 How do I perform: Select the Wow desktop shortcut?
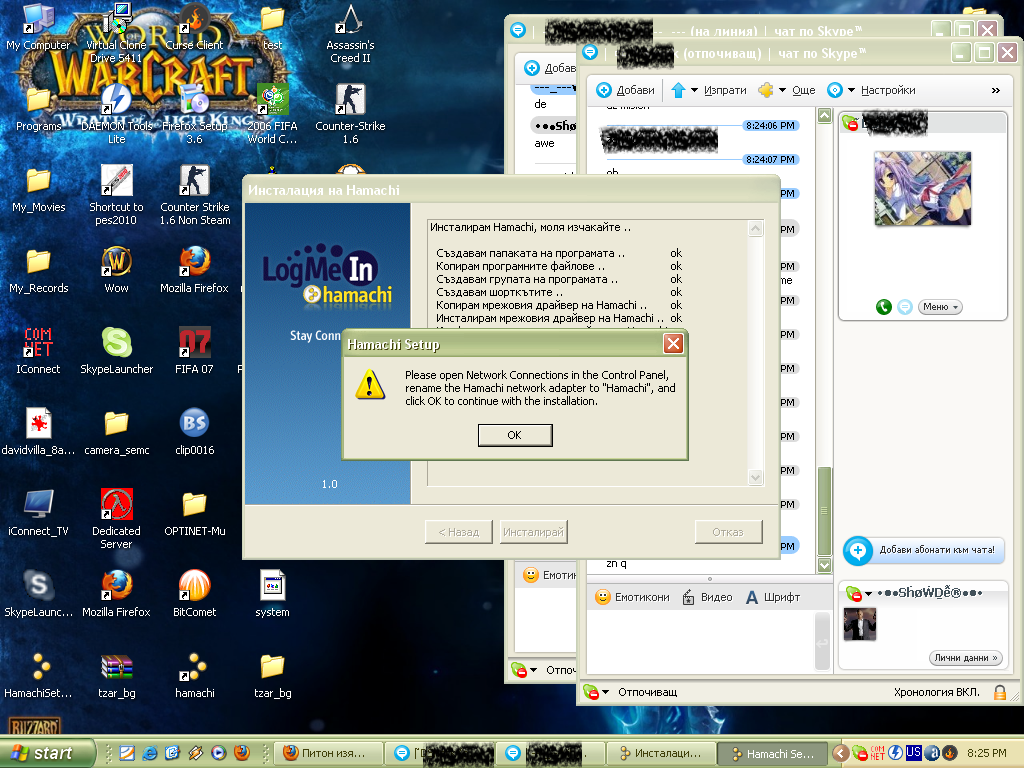116,270
